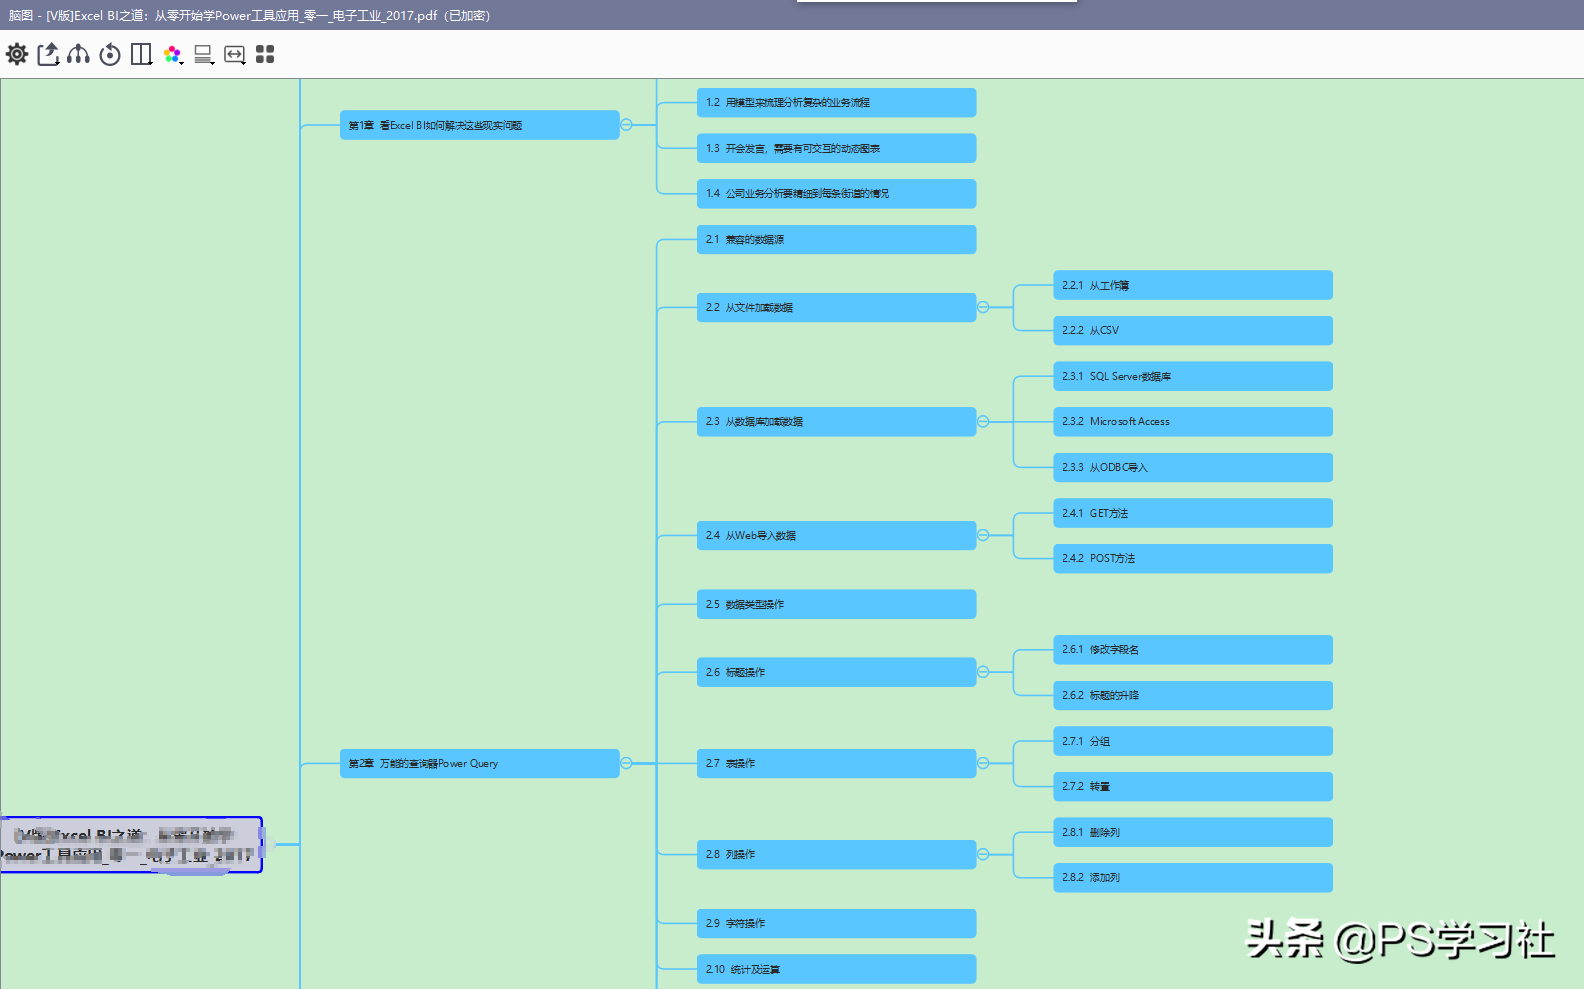Select node 2.1 兼容的数据源
1584x989 pixels.
pyautogui.click(x=837, y=239)
